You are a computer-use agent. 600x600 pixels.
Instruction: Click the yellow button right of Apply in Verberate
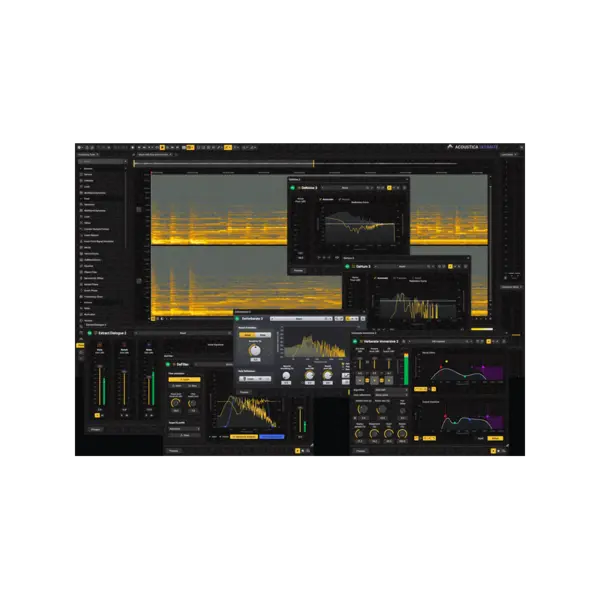(495, 439)
